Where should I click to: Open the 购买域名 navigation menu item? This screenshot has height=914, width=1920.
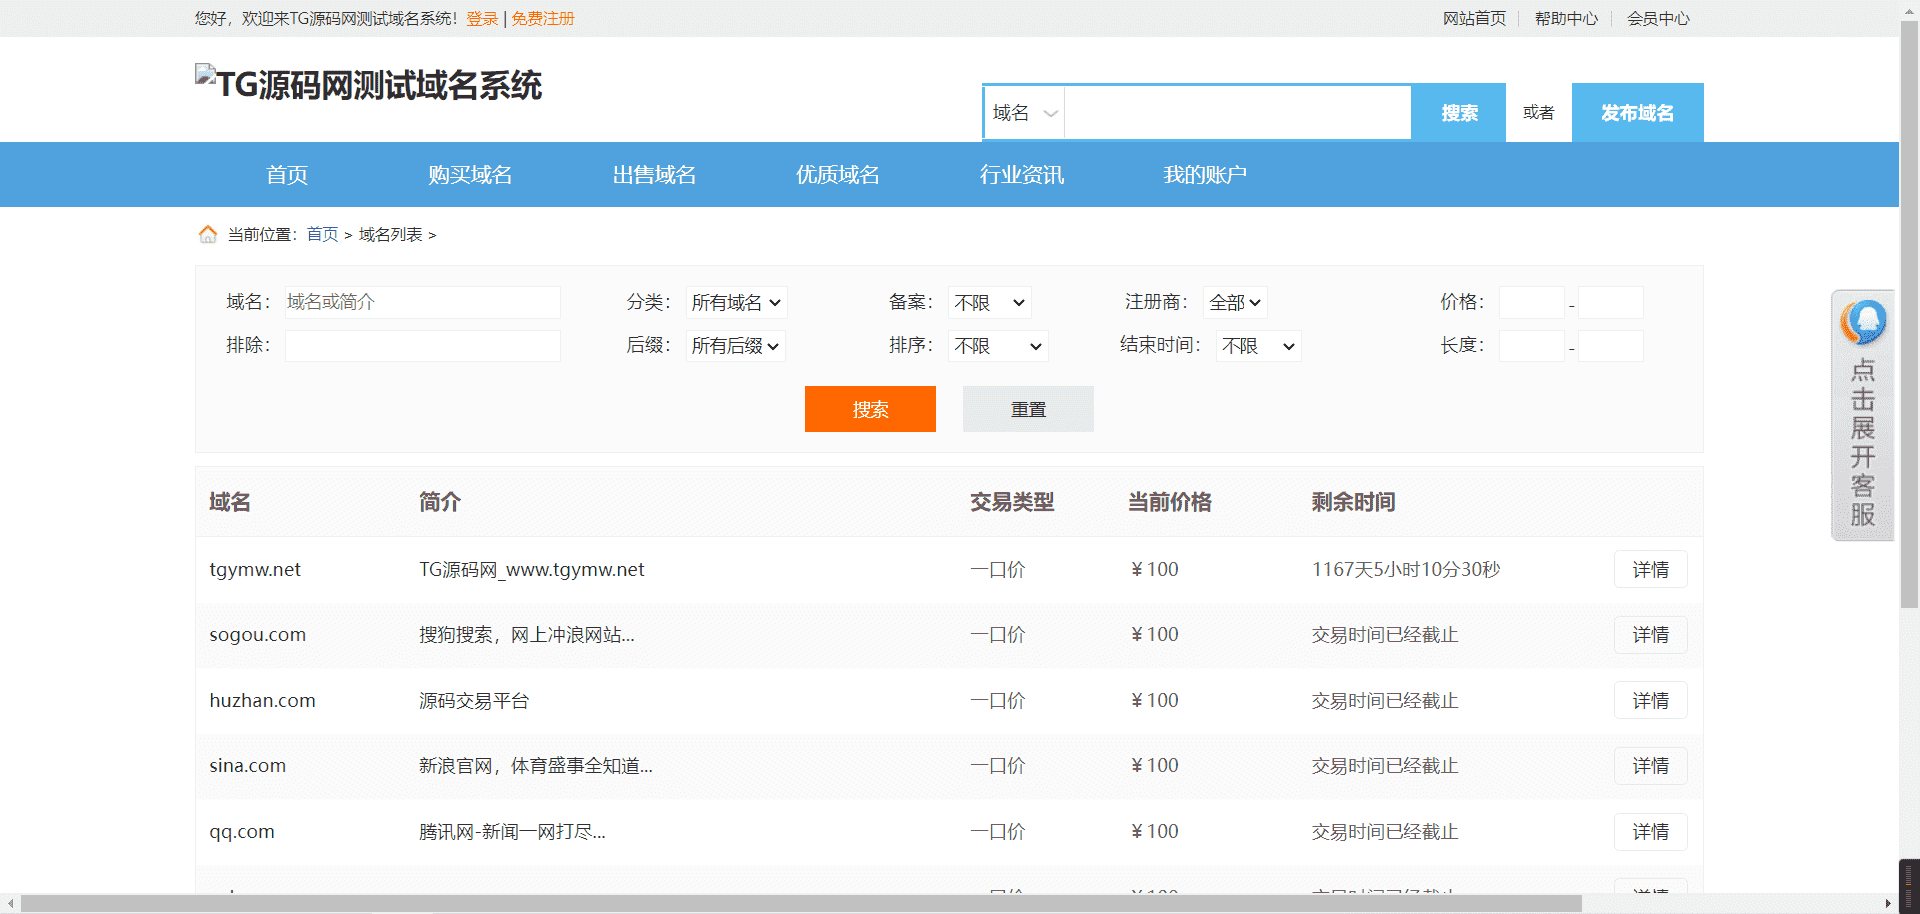[470, 175]
